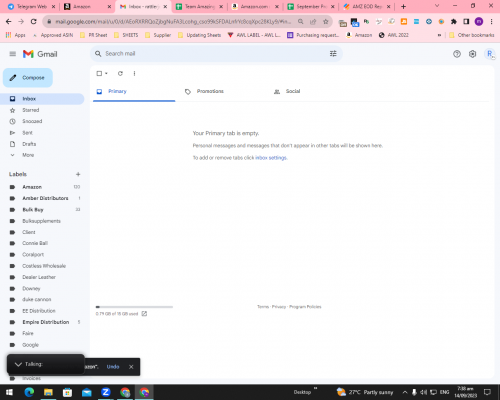Open search options filter icon
This screenshot has width=500, height=400.
click(x=333, y=54)
